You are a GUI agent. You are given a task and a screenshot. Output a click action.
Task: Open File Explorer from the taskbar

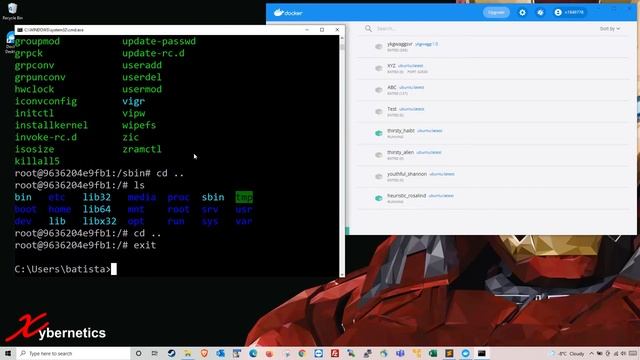tap(188, 353)
